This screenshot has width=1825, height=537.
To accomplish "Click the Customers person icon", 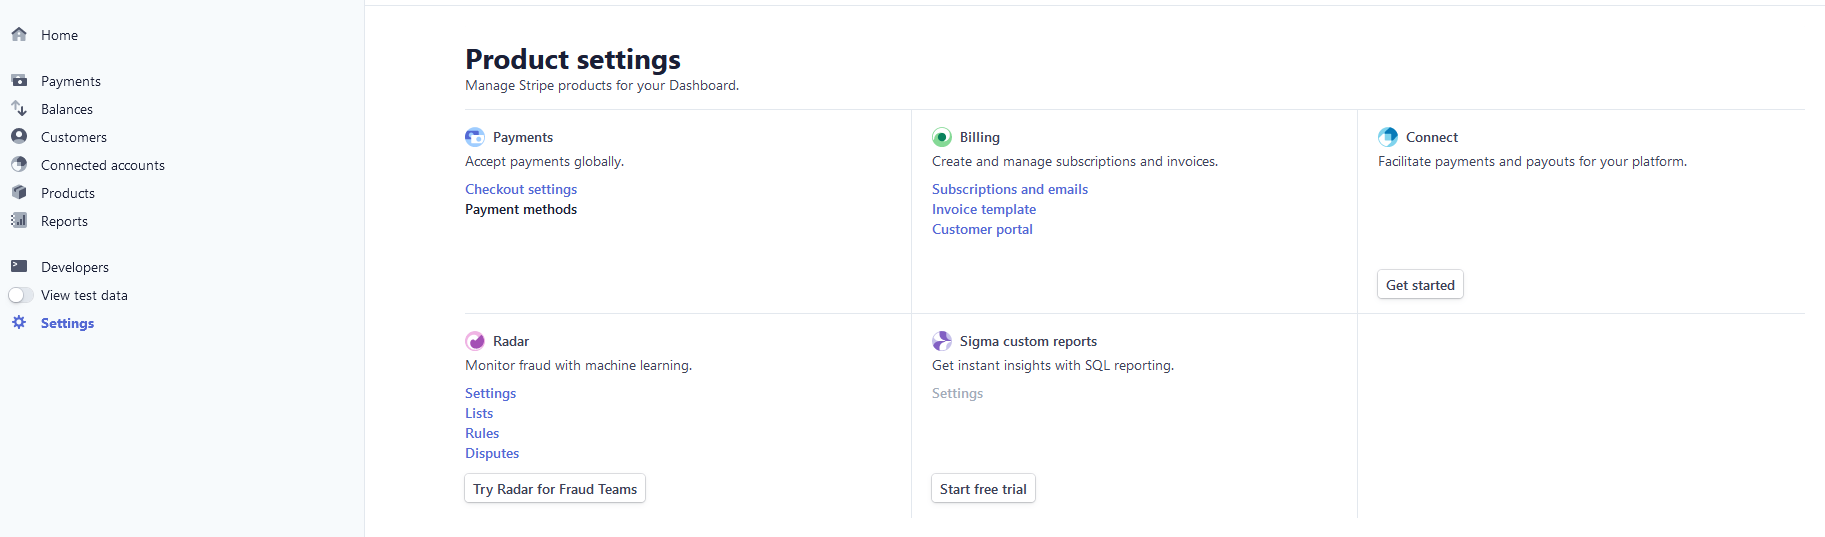I will [x=19, y=136].
